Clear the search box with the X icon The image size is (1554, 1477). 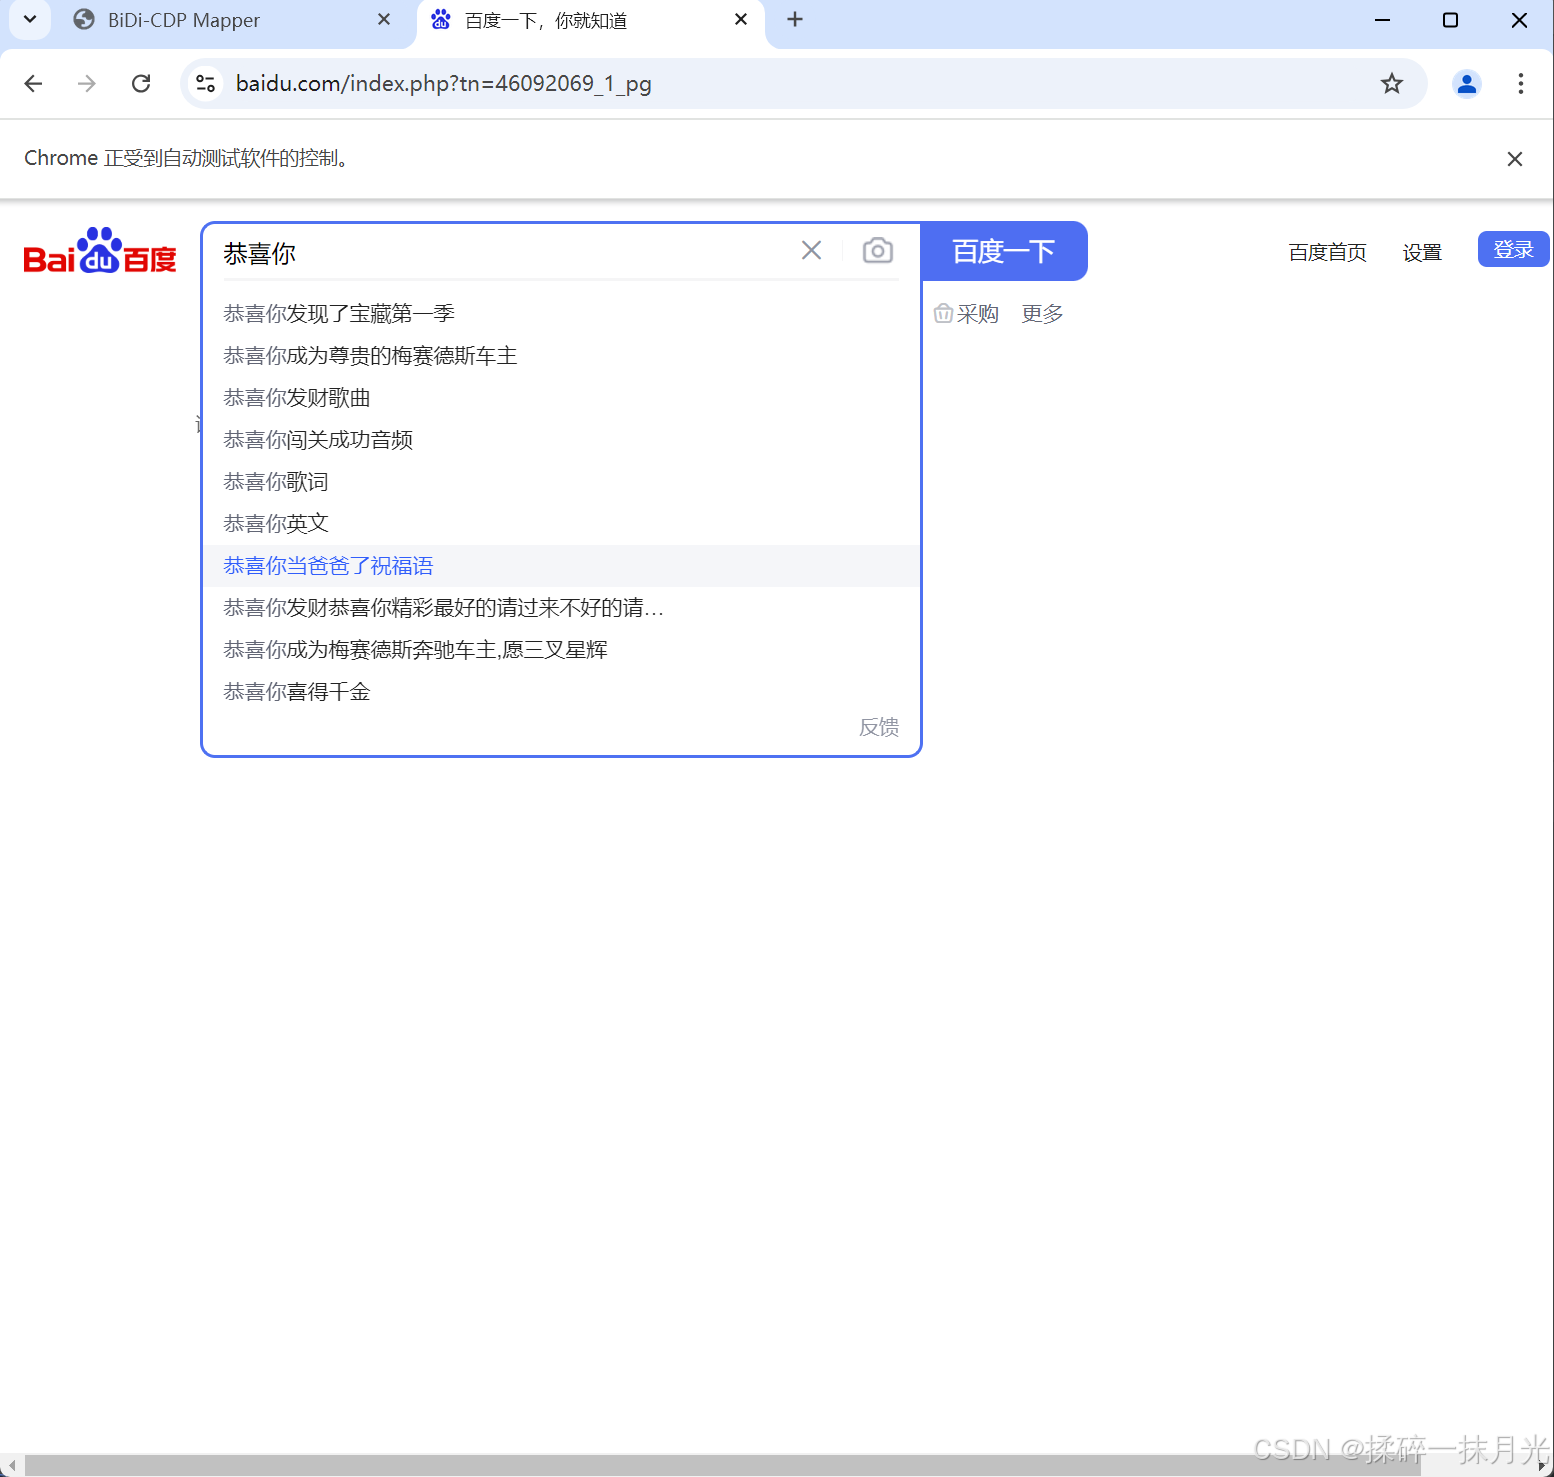pos(811,250)
